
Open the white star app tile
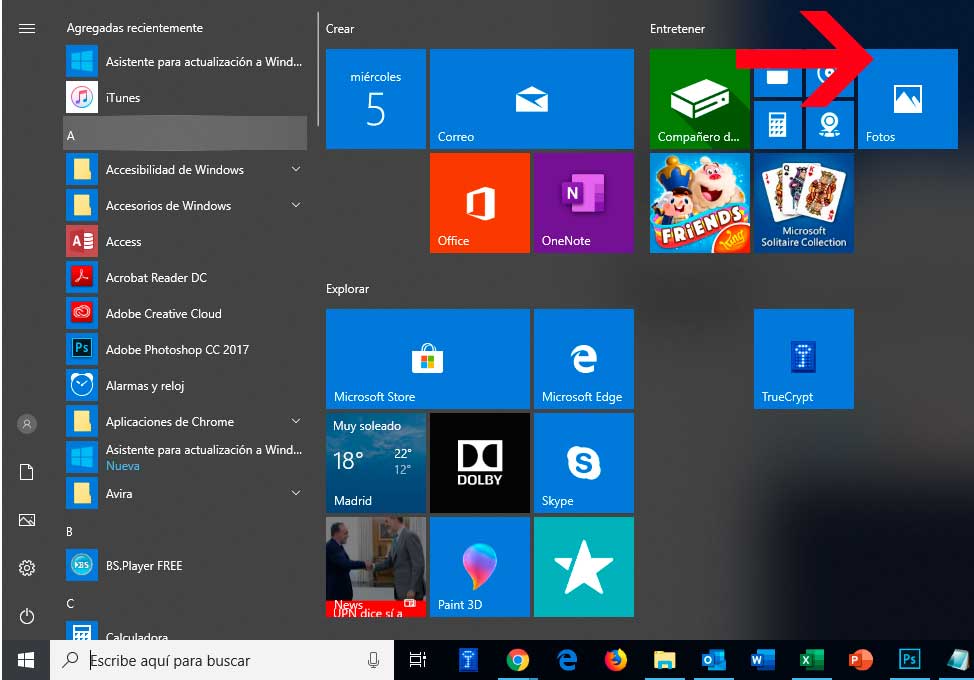point(584,567)
